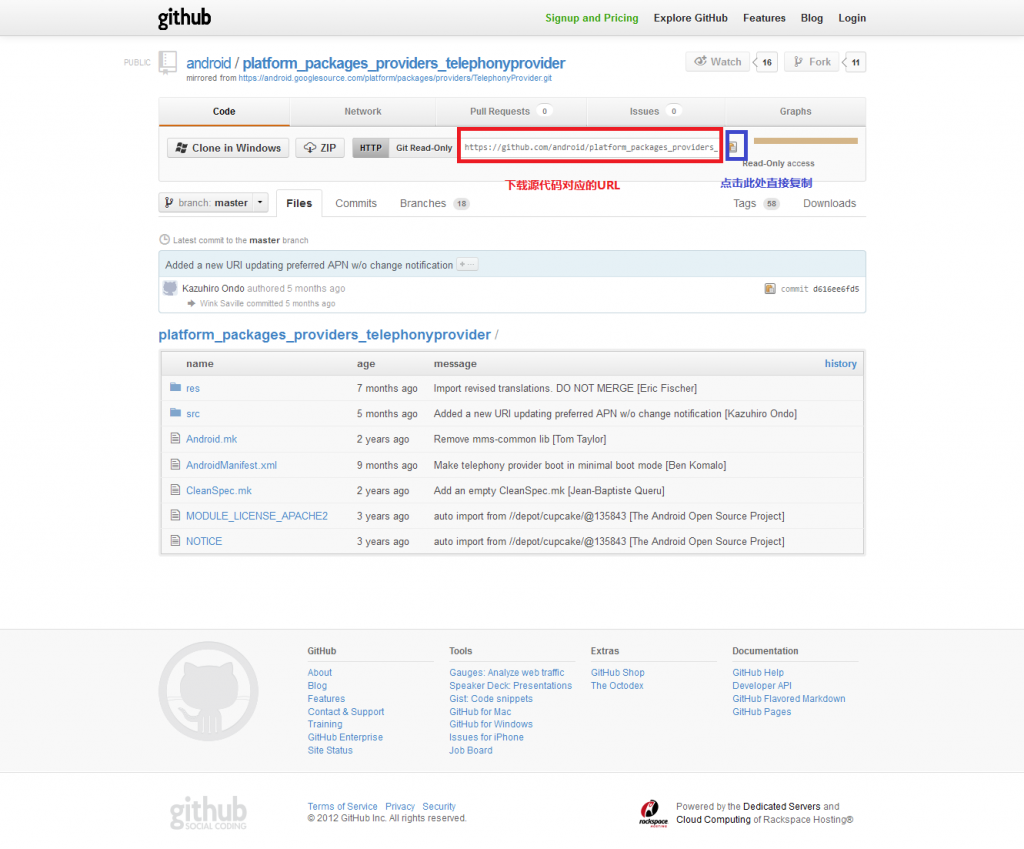Click Kazuhiro Ondo's avatar image
This screenshot has width=1024, height=849.
[170, 288]
